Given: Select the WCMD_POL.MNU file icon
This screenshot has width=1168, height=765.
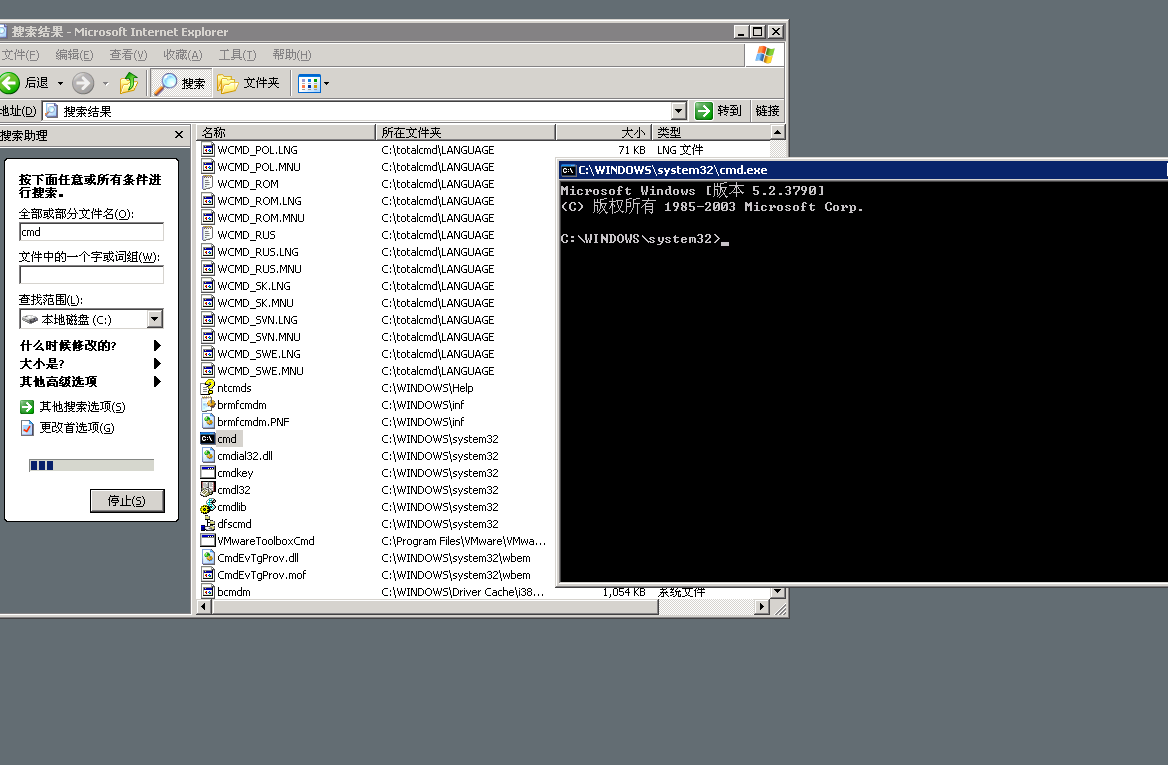Looking at the screenshot, I should [208, 167].
